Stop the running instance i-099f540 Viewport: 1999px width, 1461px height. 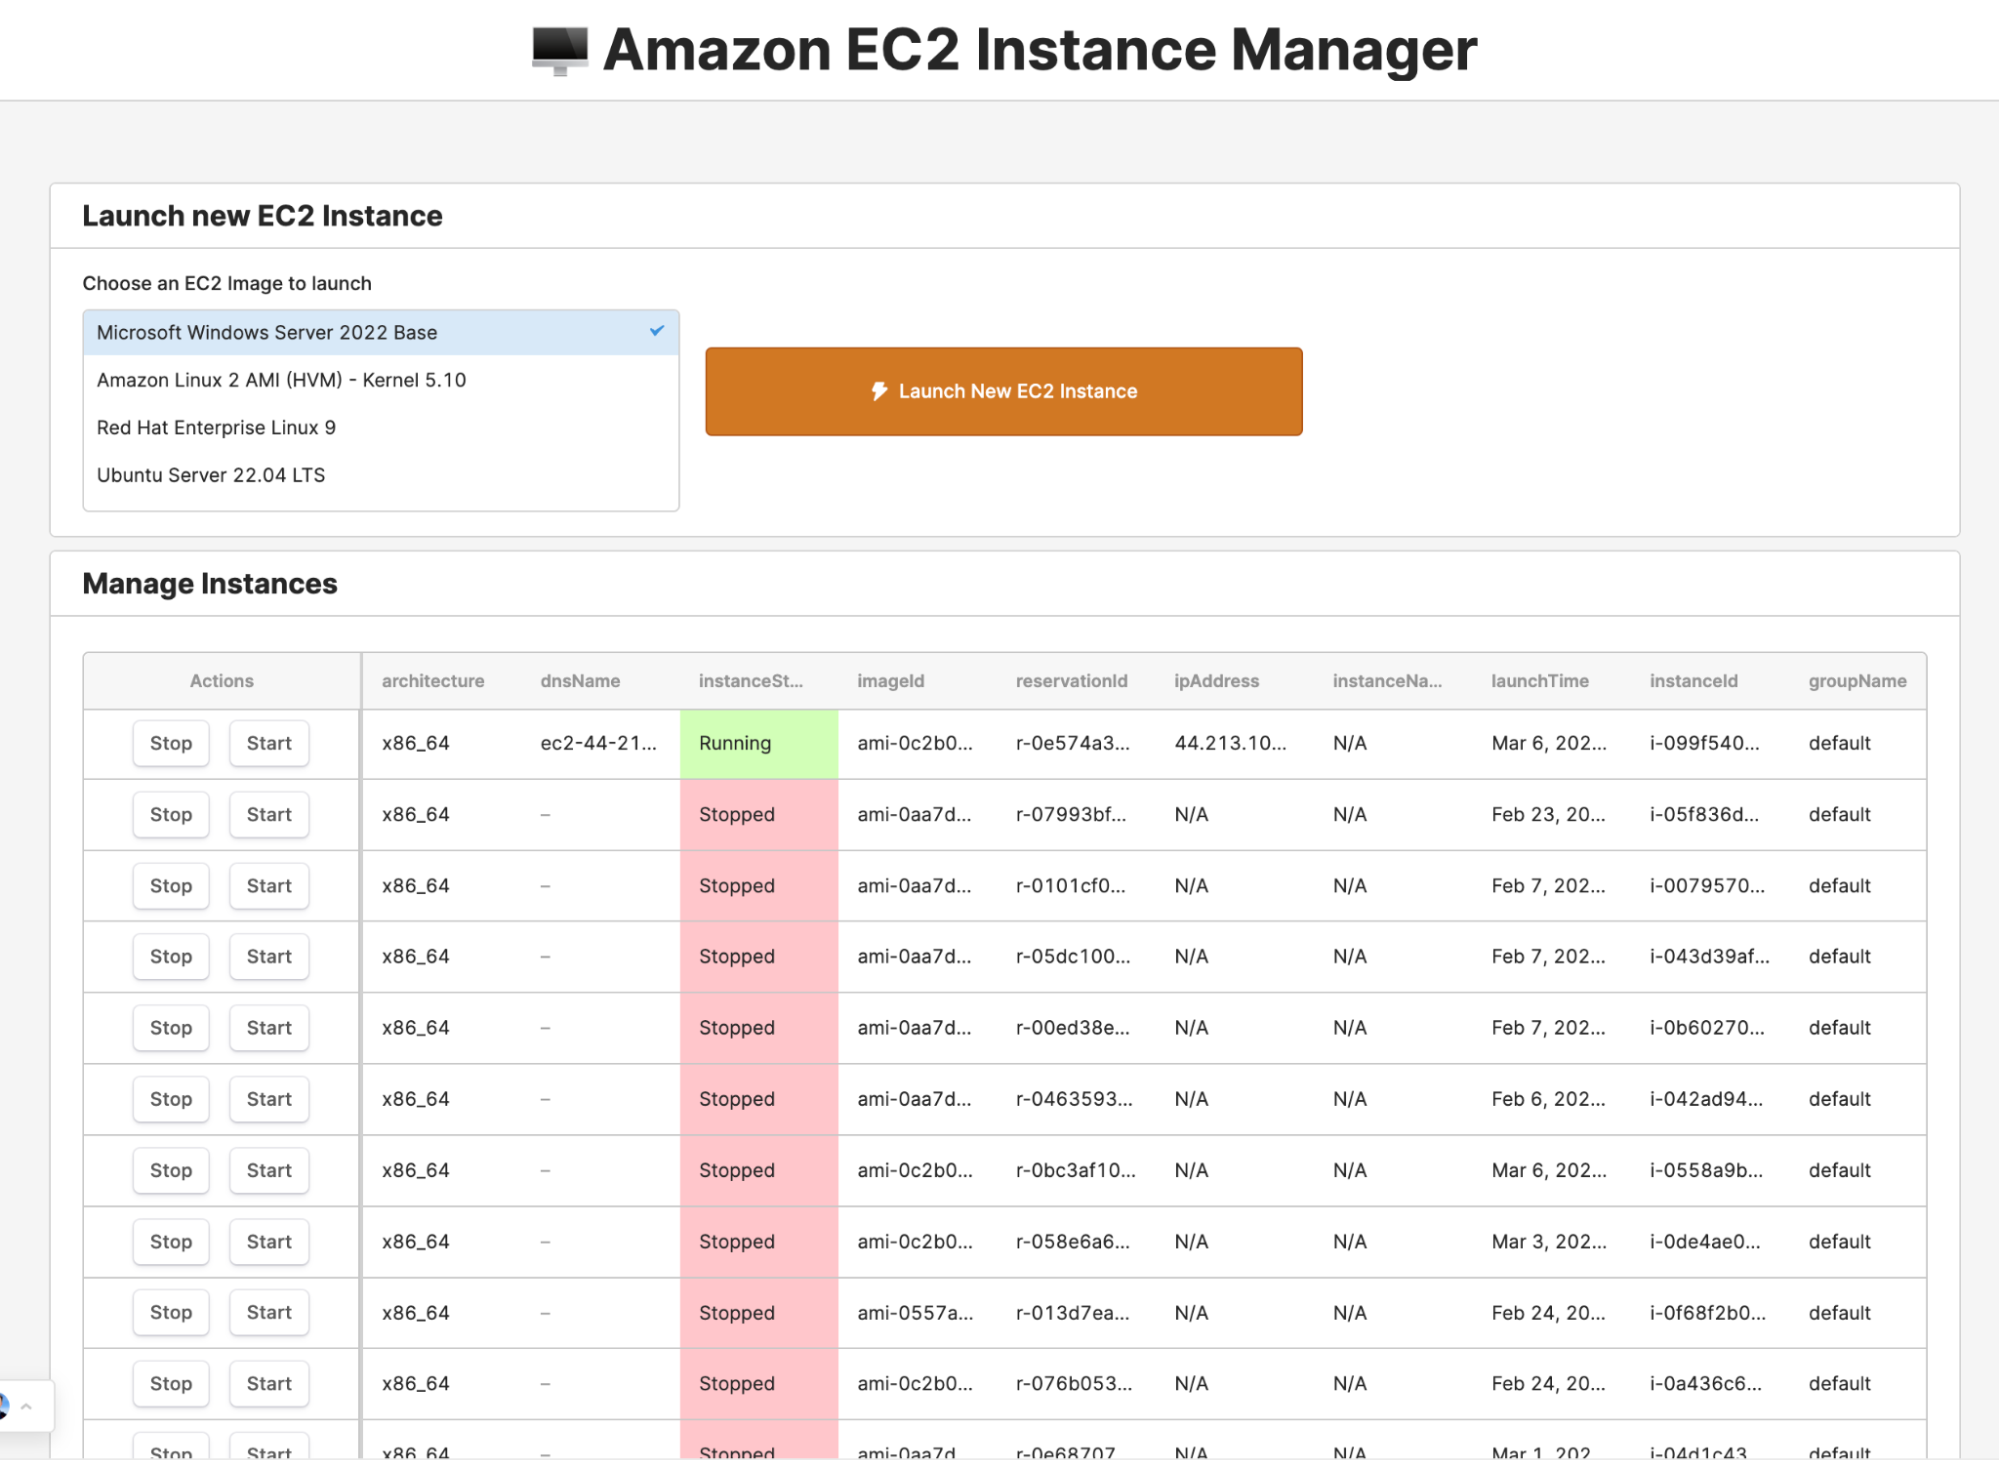(x=171, y=743)
